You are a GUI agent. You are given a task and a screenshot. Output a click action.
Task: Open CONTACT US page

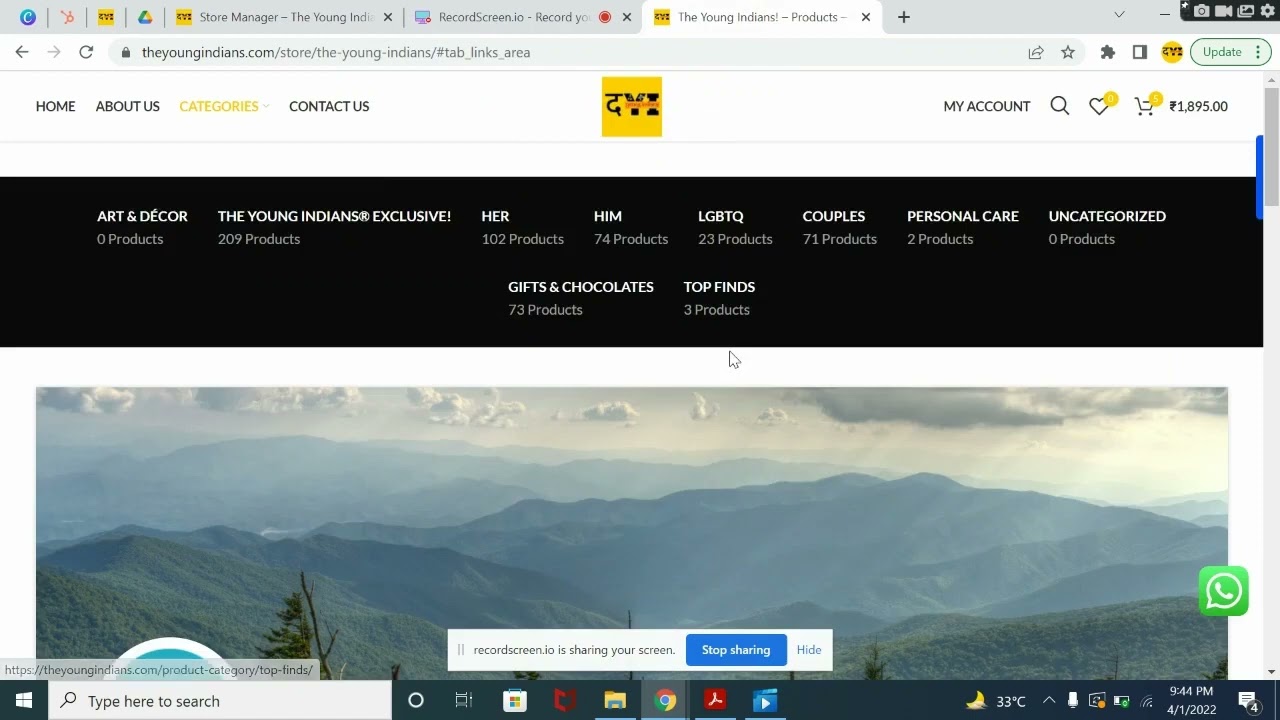pos(329,106)
